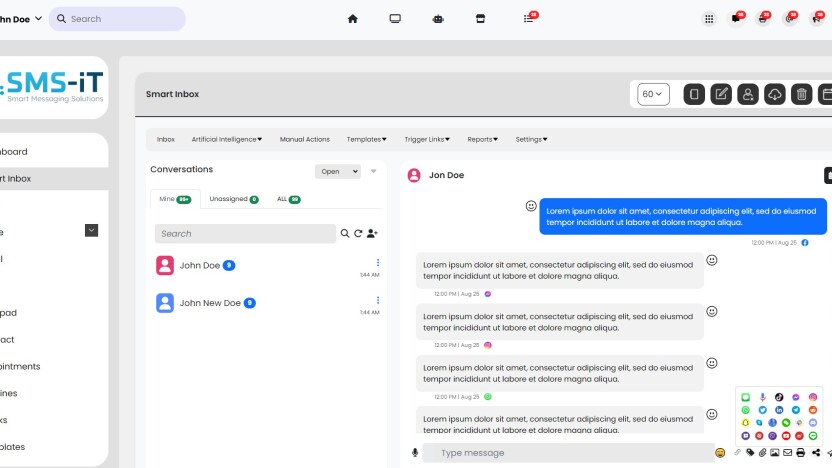The image size is (832, 468).
Task: Click the add contact icon in conversations
Action: coord(372,233)
